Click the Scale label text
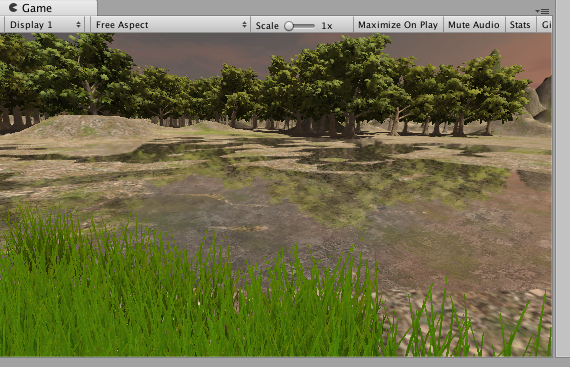The height and width of the screenshot is (367, 570). (267, 26)
